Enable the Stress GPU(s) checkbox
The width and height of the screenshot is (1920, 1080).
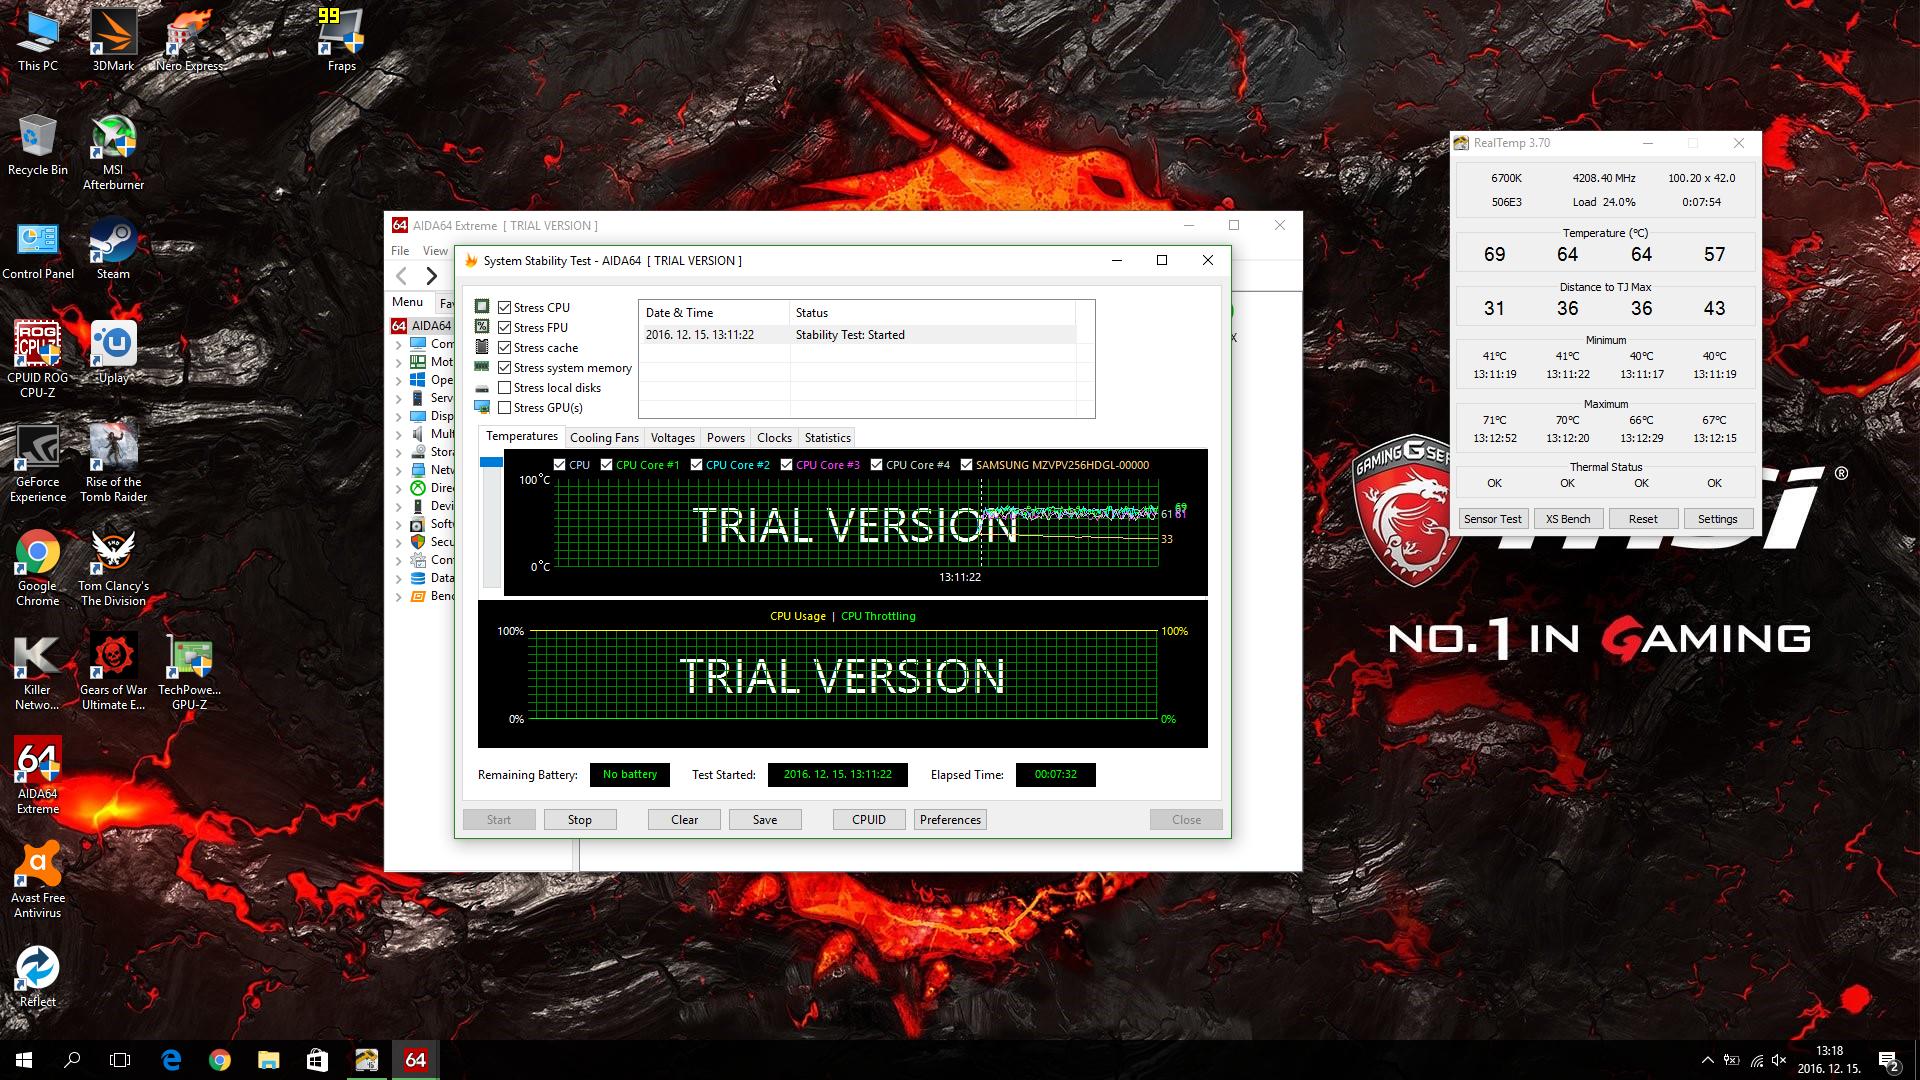coord(505,408)
